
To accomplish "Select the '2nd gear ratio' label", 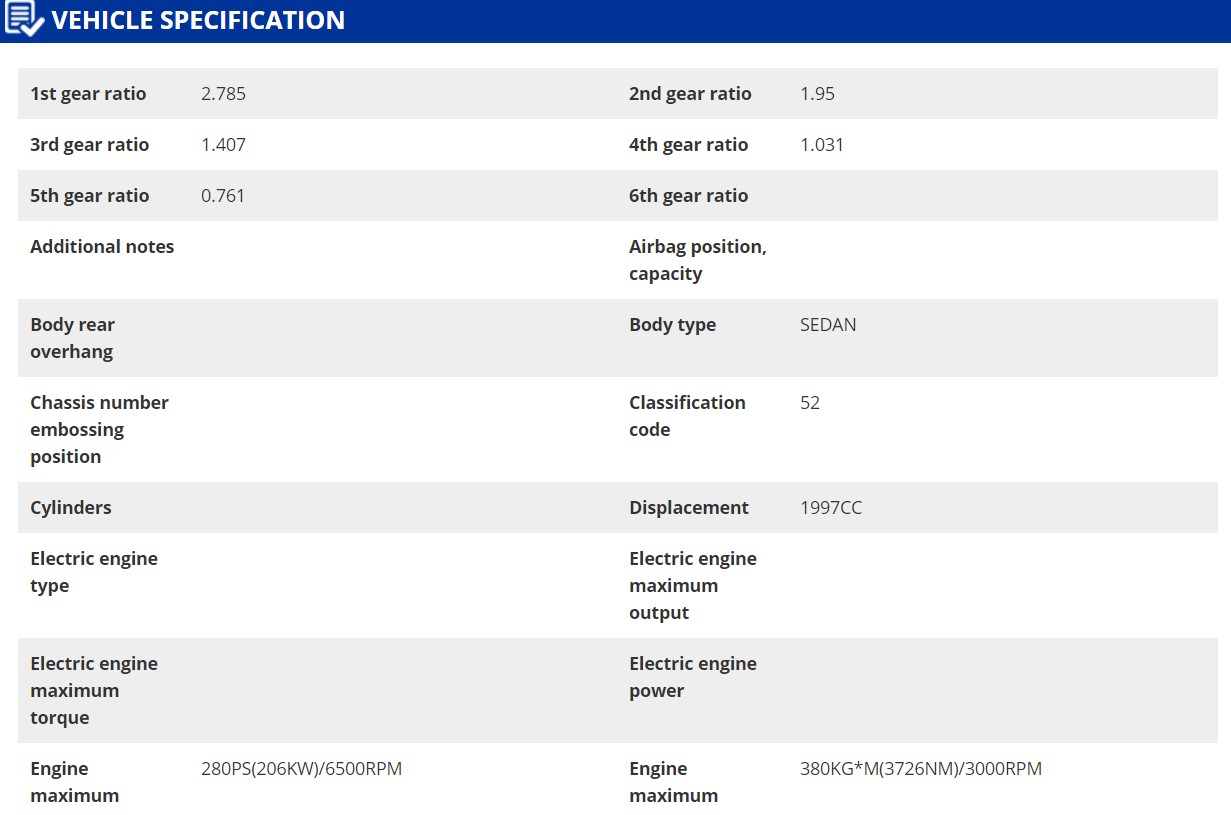I will pos(690,94).
